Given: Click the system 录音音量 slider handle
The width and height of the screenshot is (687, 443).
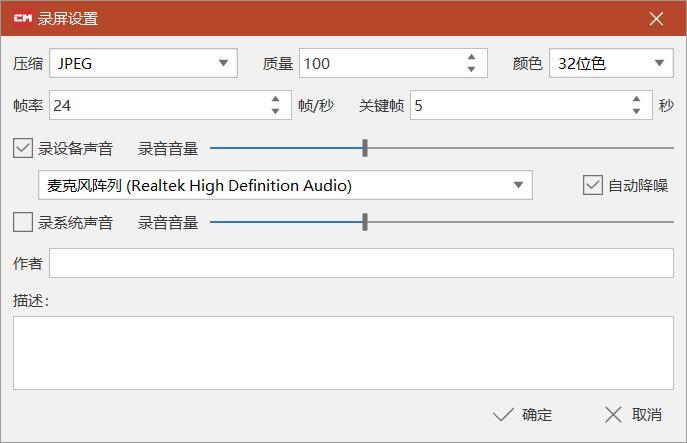Looking at the screenshot, I should (365, 222).
